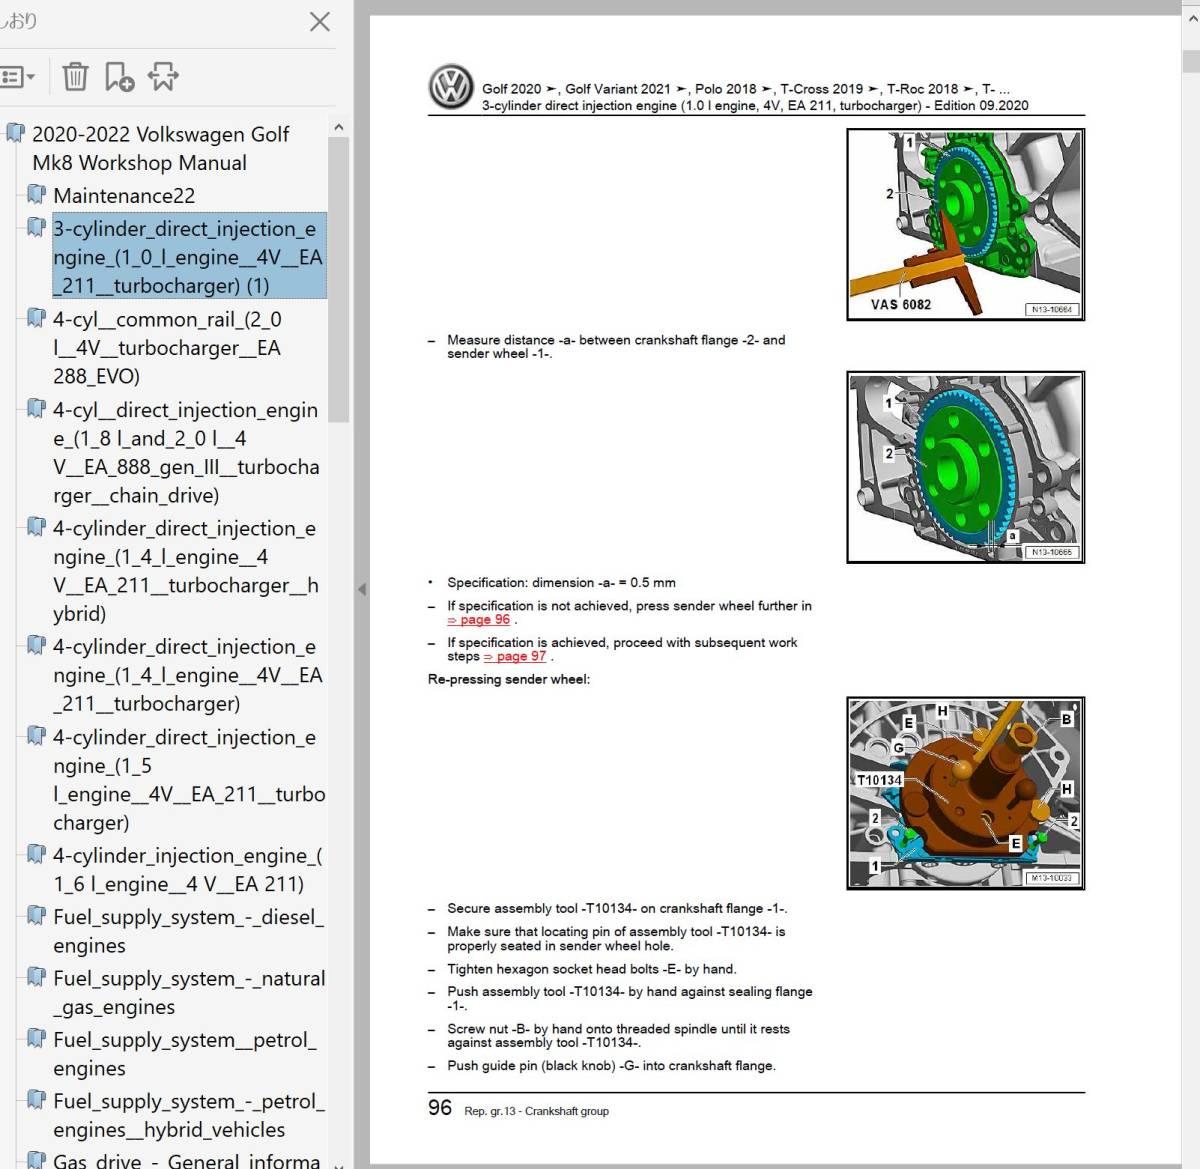Click the 'Measure distance -a-' instruction text
Viewport: 1200px width, 1169px height.
pos(616,347)
